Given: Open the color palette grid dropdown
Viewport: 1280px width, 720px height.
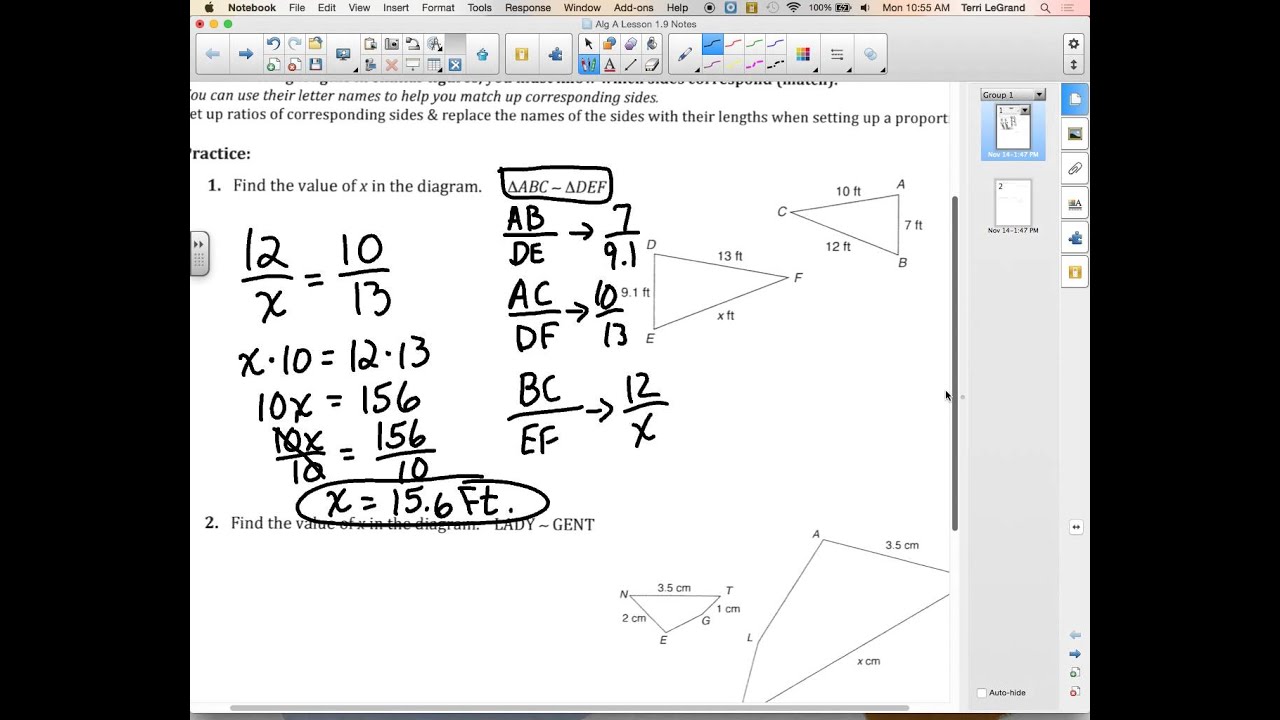Looking at the screenshot, I should click(x=803, y=54).
